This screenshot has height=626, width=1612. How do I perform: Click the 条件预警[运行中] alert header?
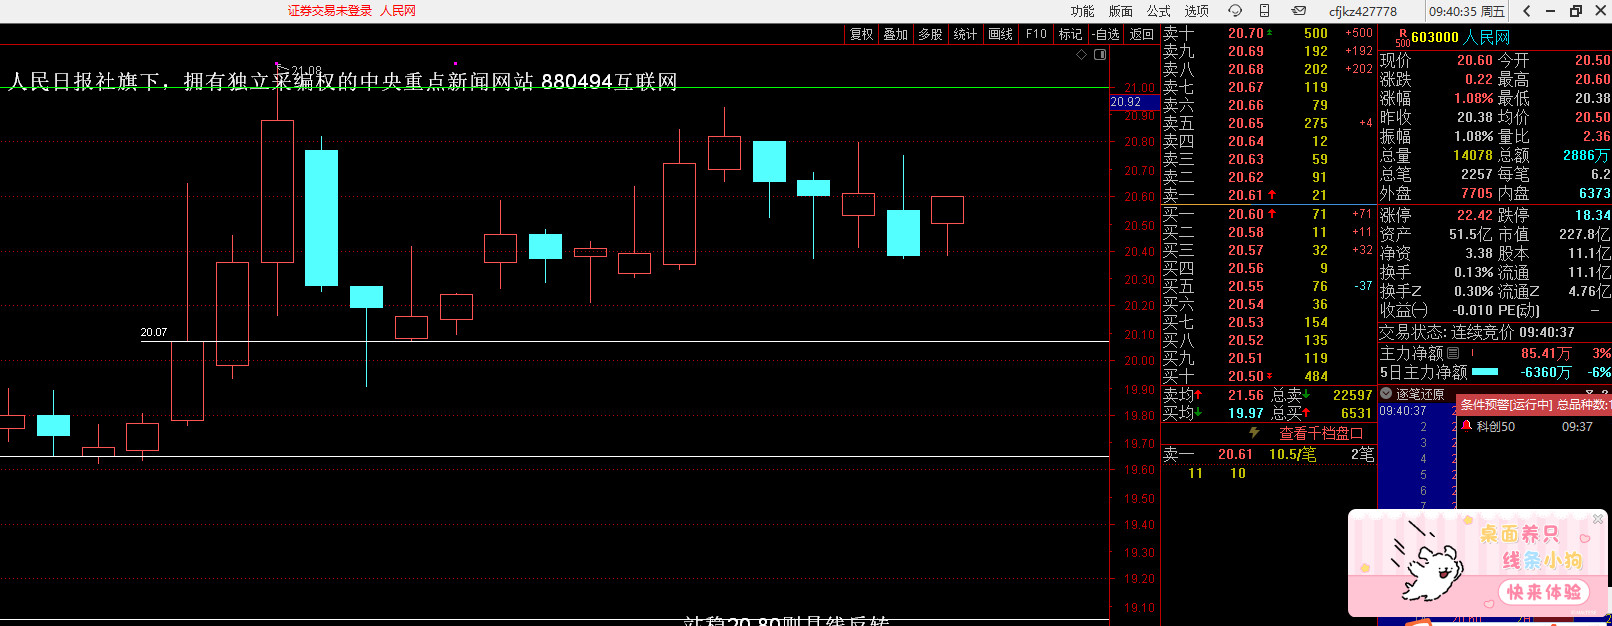[1534, 404]
